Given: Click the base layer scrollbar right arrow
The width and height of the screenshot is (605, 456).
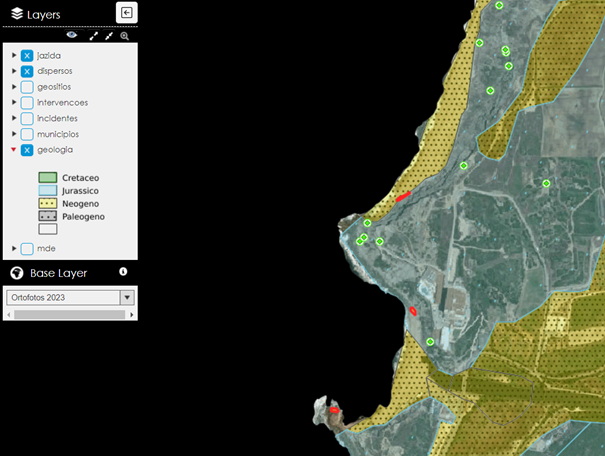Looking at the screenshot, I should coord(132,315).
